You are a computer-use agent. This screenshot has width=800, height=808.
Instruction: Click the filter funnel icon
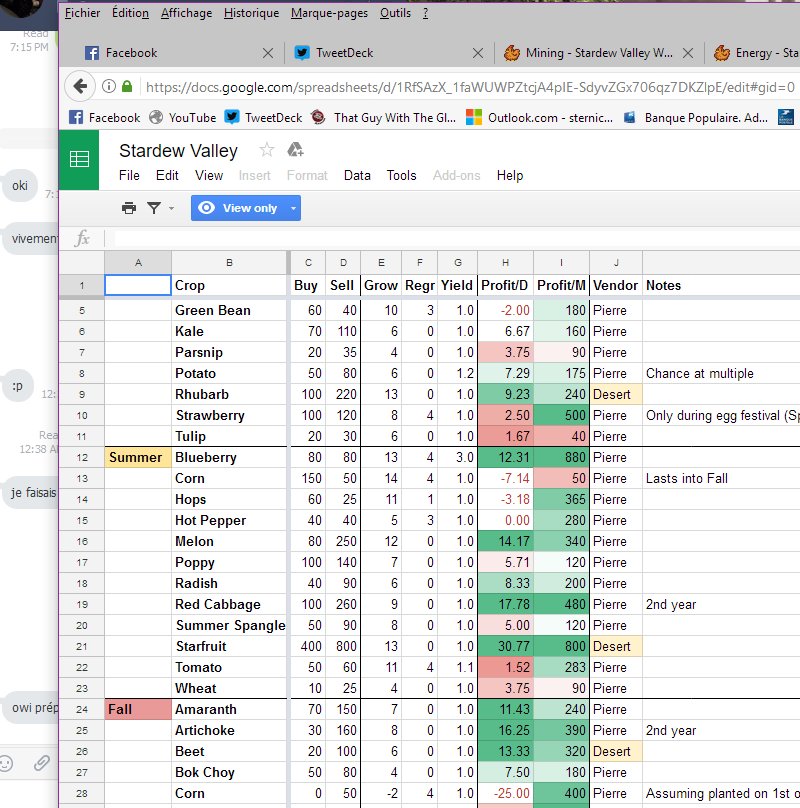tap(154, 208)
